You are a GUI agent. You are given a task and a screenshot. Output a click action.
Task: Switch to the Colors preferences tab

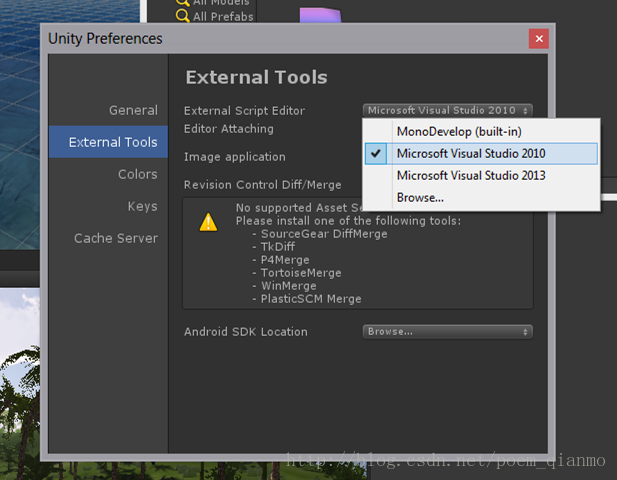coord(138,174)
